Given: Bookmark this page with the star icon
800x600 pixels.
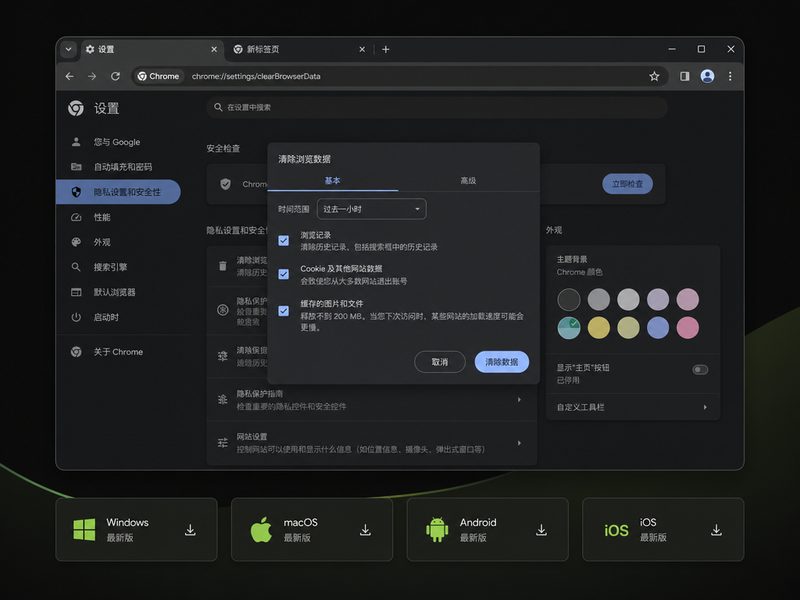Looking at the screenshot, I should click(654, 76).
